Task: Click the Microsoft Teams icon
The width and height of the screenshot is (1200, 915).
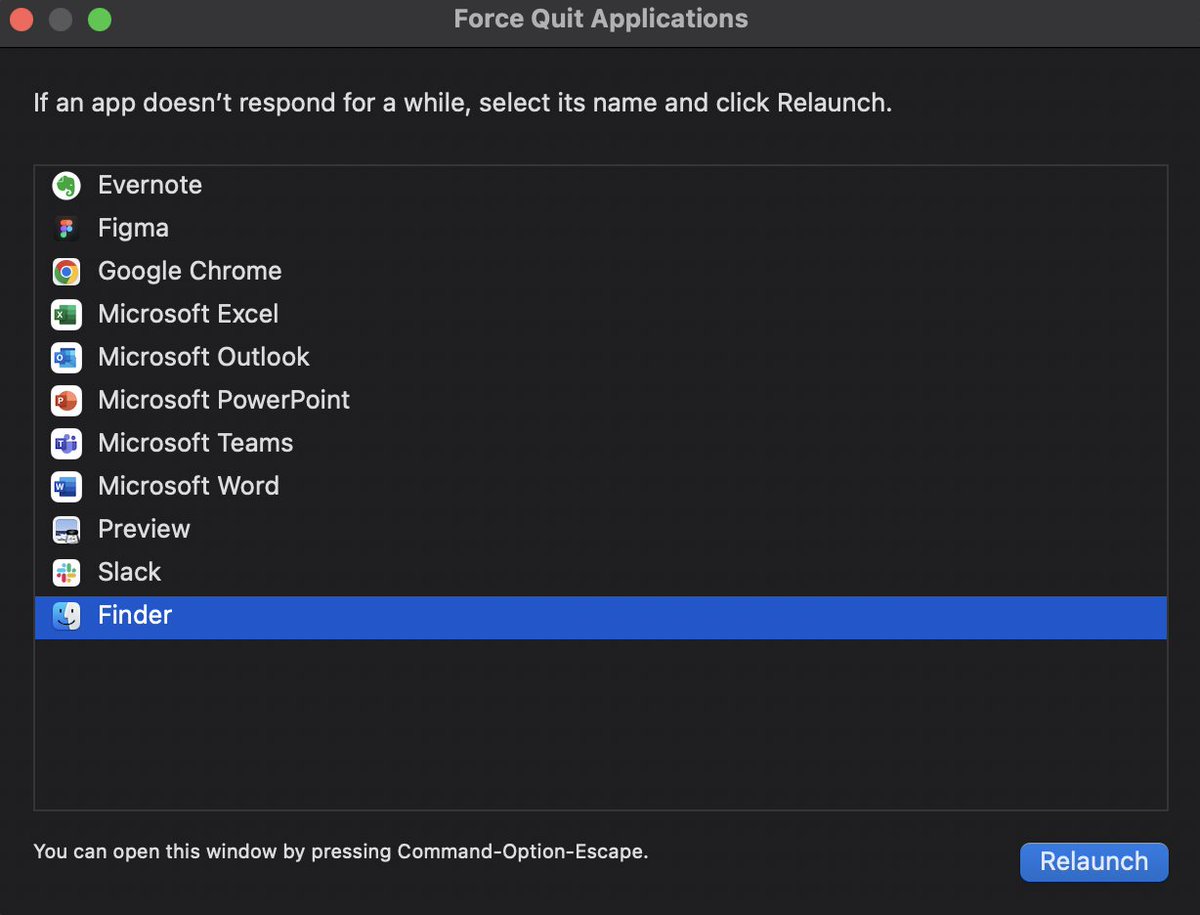Action: pyautogui.click(x=66, y=443)
